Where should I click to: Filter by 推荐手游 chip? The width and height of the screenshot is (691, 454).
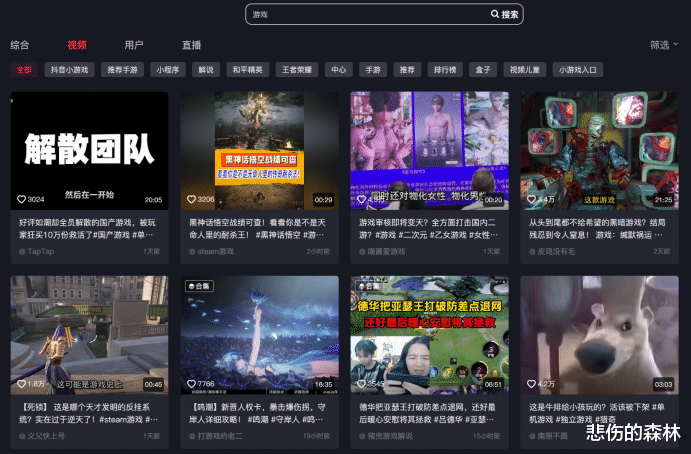coord(123,70)
